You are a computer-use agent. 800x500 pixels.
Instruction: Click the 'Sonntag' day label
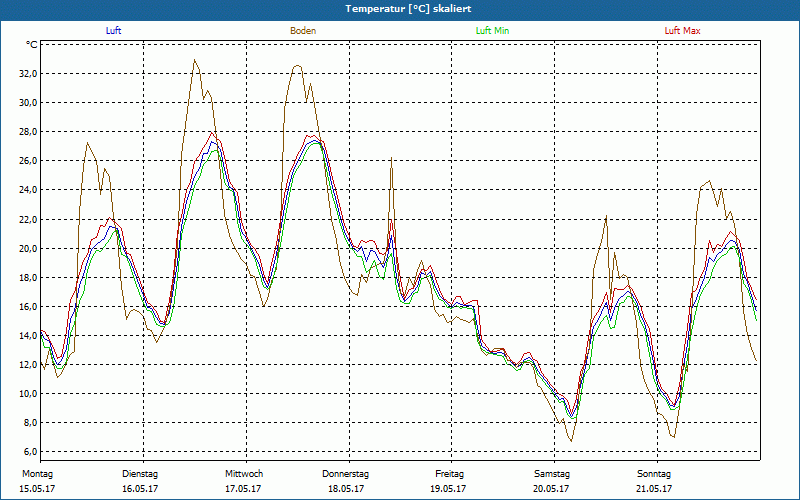tap(654, 474)
